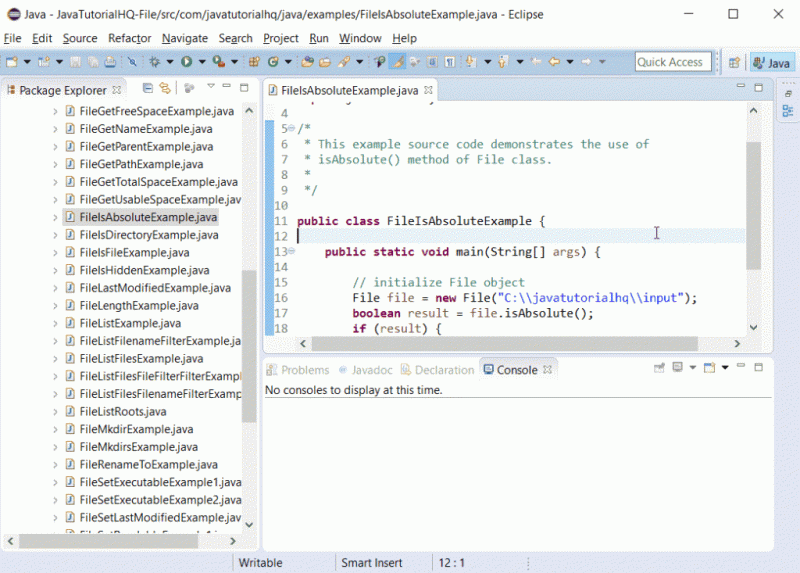This screenshot has height=573, width=800.
Task: Click the Open Task folder icon
Action: 325,62
